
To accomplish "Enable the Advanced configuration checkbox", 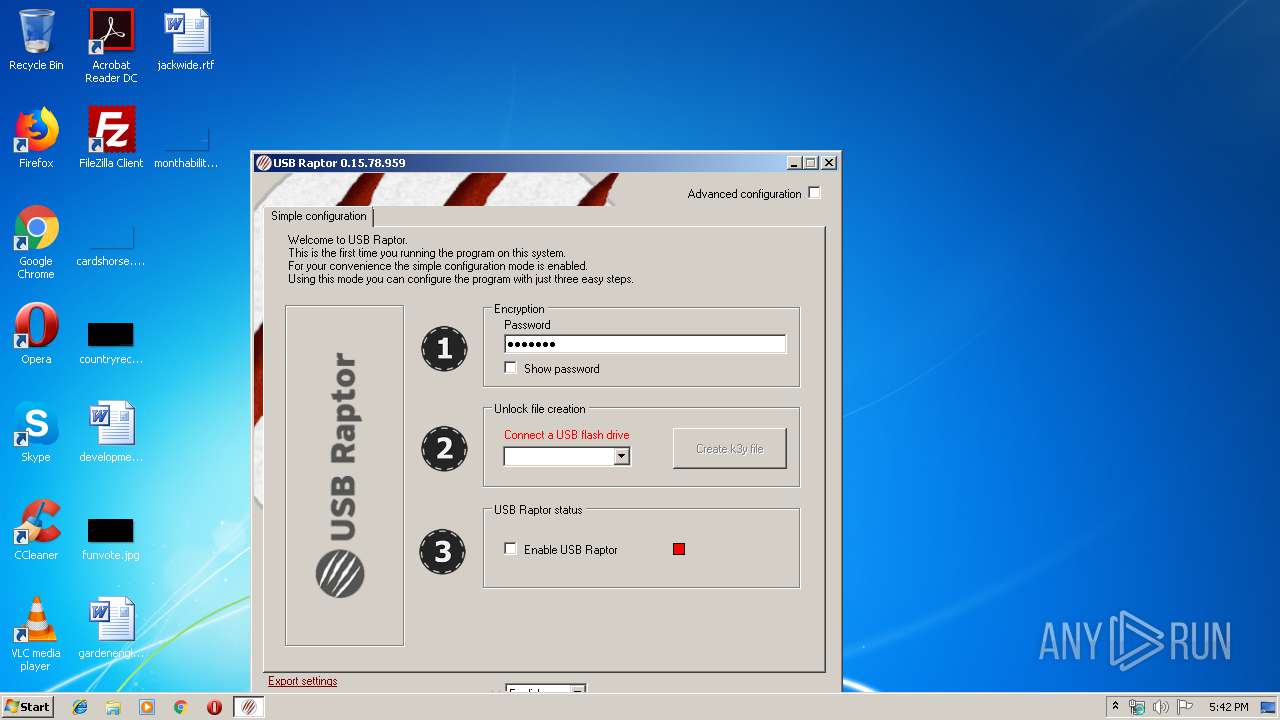I will (x=814, y=193).
